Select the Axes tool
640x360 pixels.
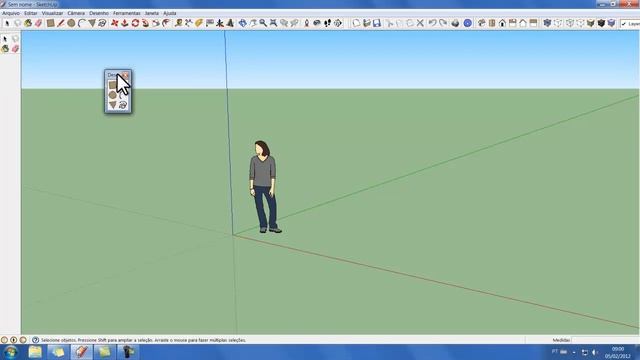220,23
